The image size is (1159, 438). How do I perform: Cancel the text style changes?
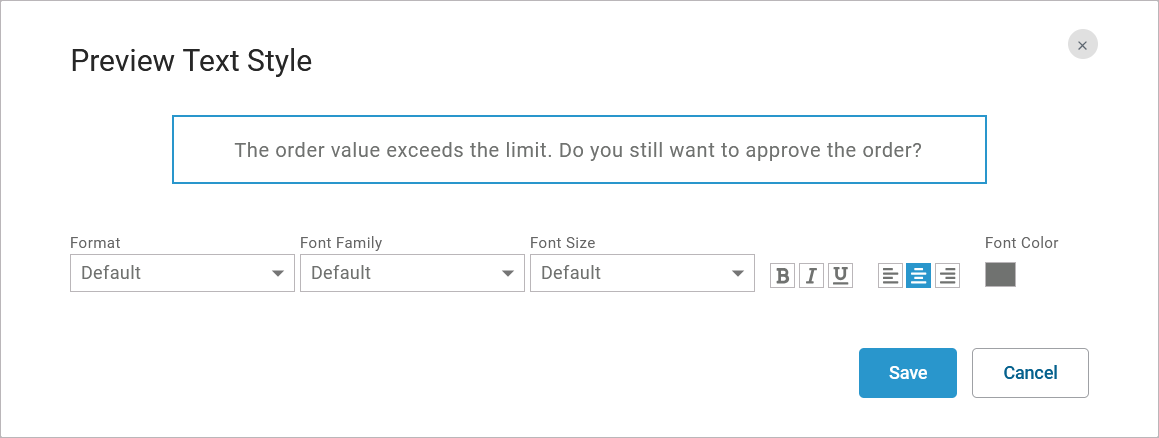pyautogui.click(x=1030, y=373)
